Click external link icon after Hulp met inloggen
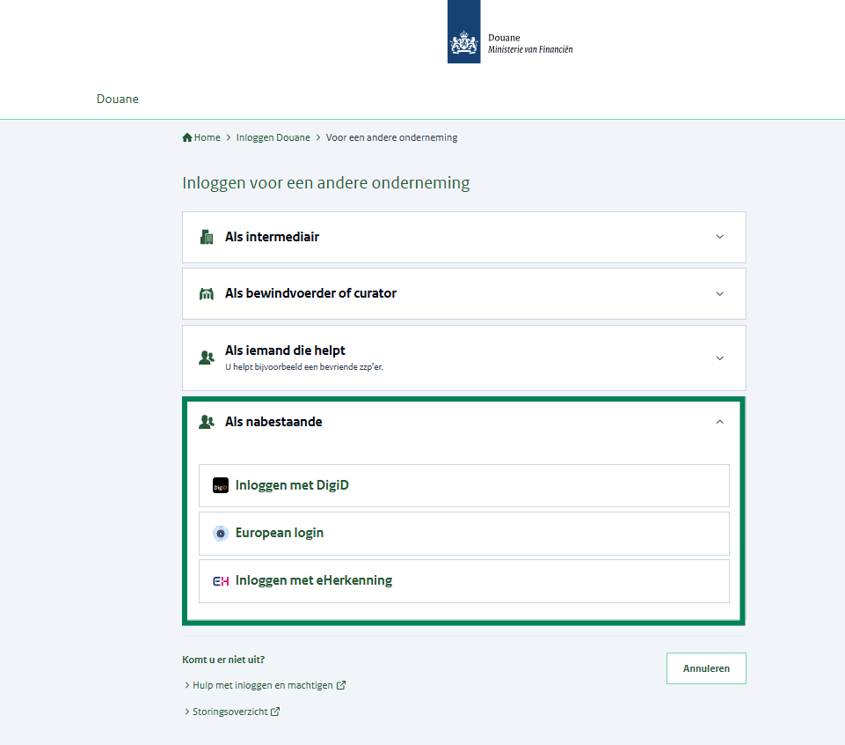 click(341, 685)
